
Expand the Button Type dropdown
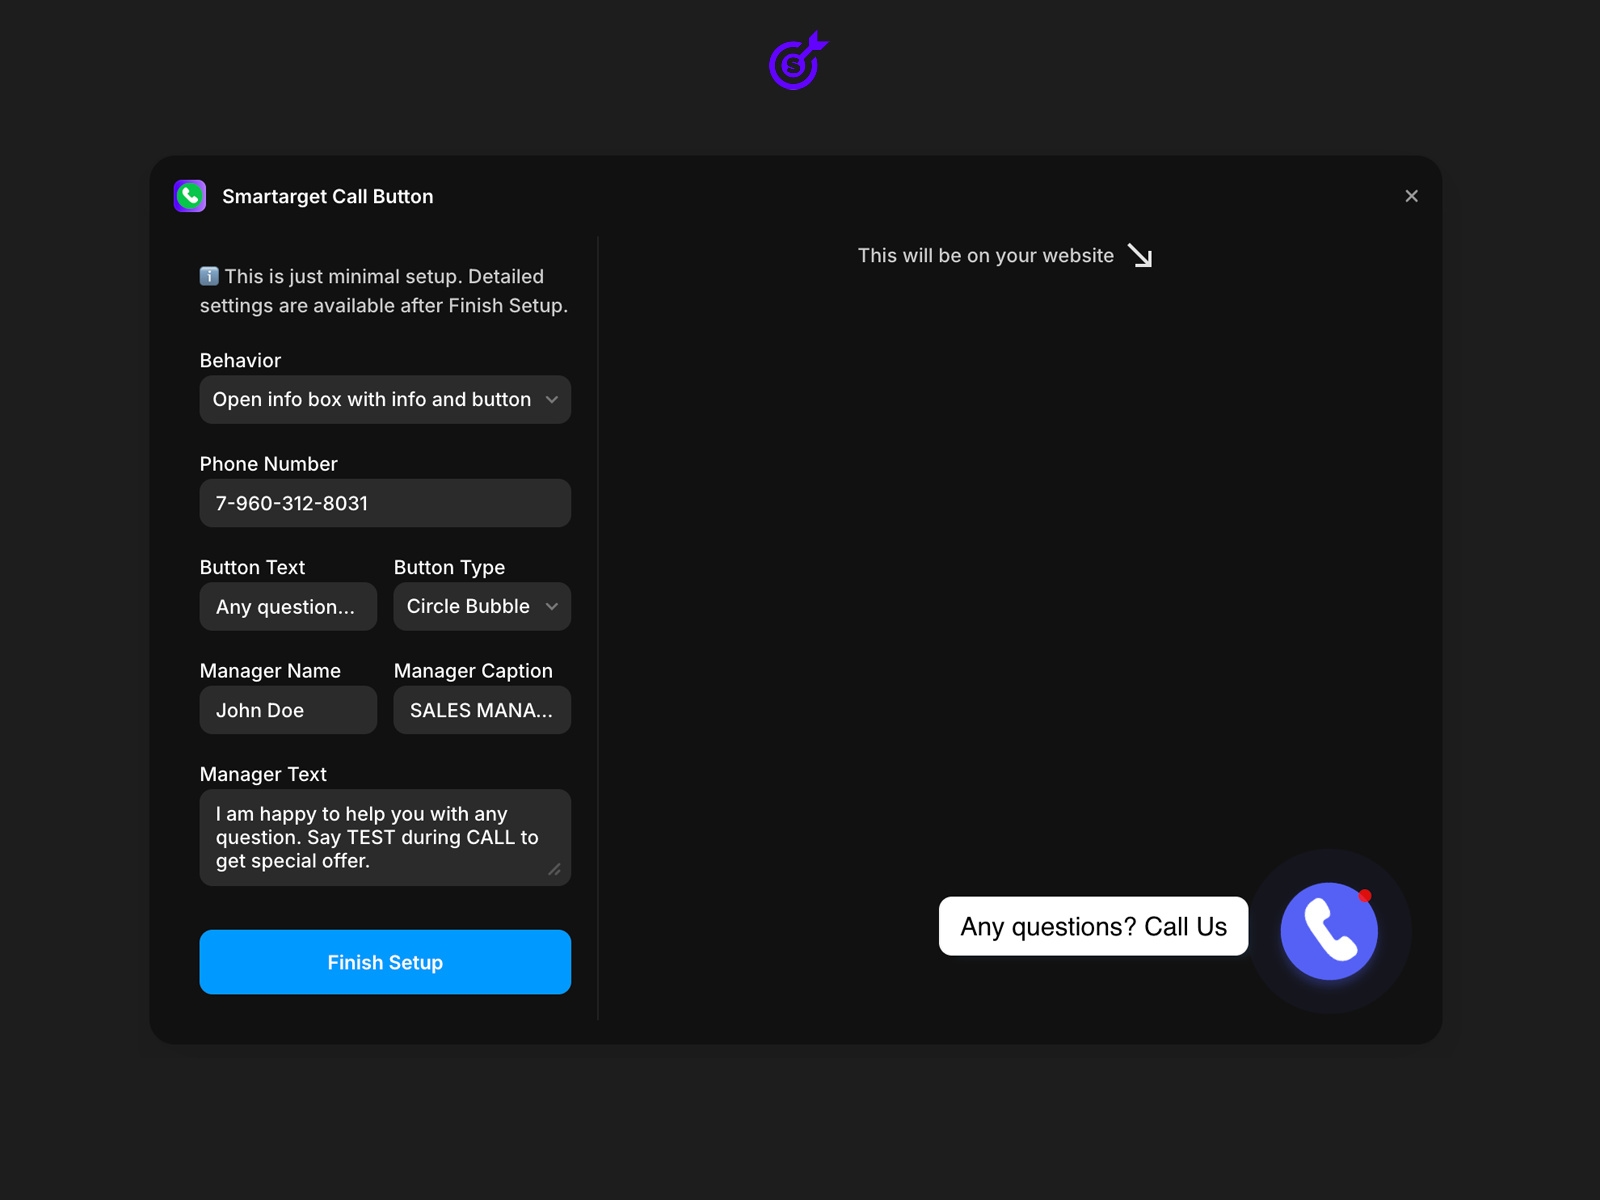point(482,607)
